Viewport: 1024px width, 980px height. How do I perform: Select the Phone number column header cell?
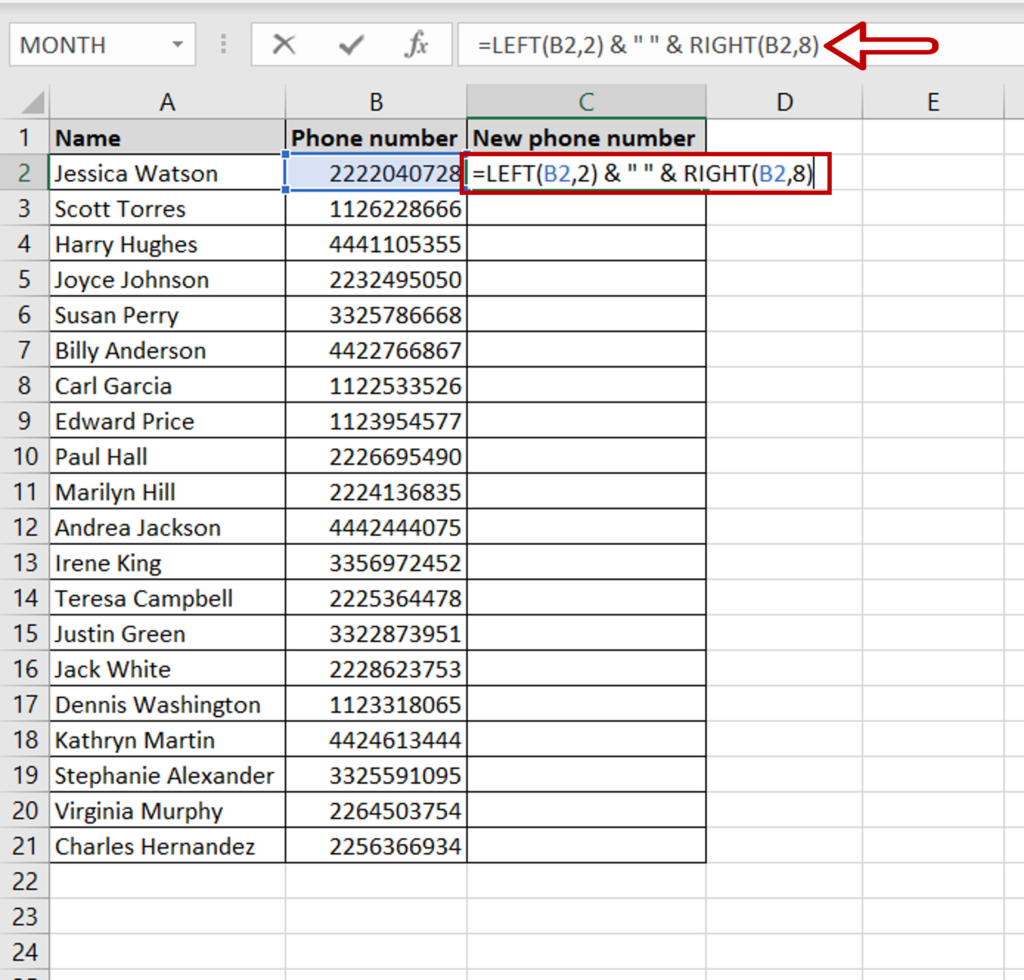click(375, 137)
